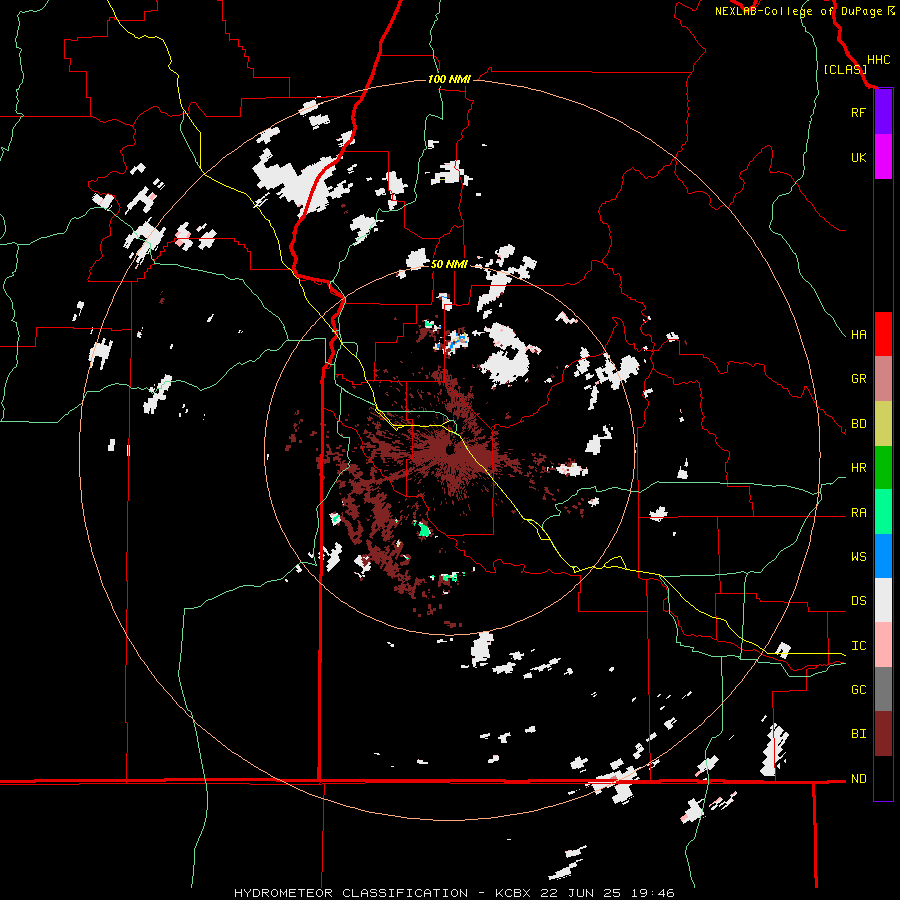The width and height of the screenshot is (900, 900).
Task: Click the RA light green legend block
Action: 883,512
